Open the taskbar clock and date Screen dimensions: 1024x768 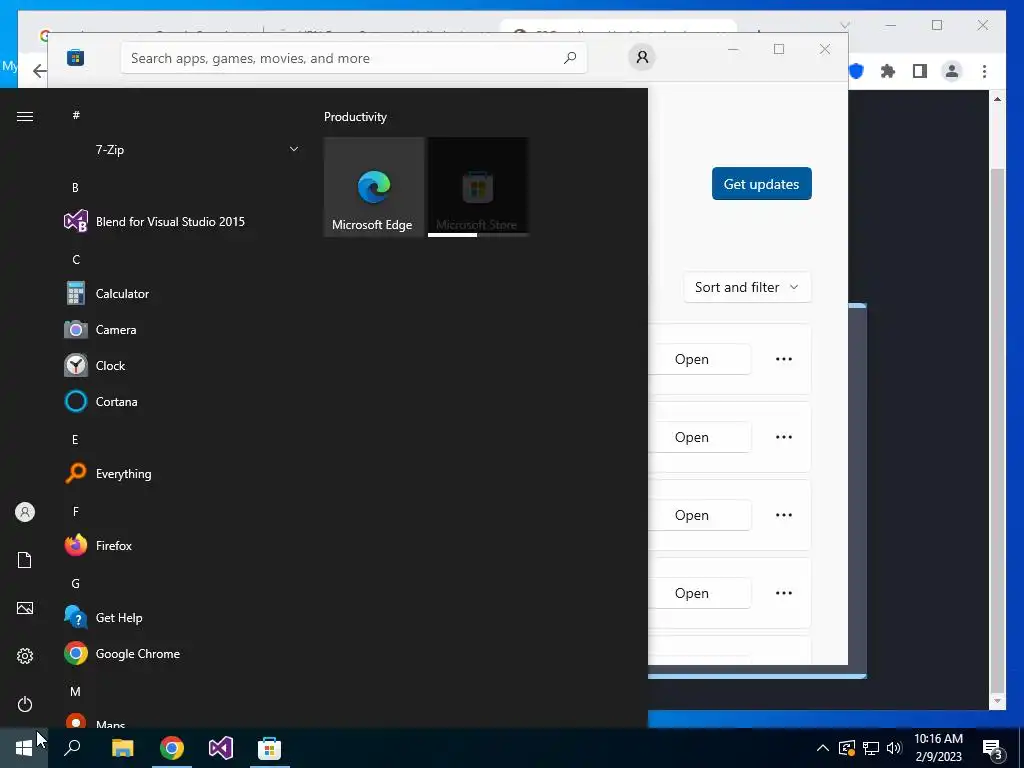938,748
